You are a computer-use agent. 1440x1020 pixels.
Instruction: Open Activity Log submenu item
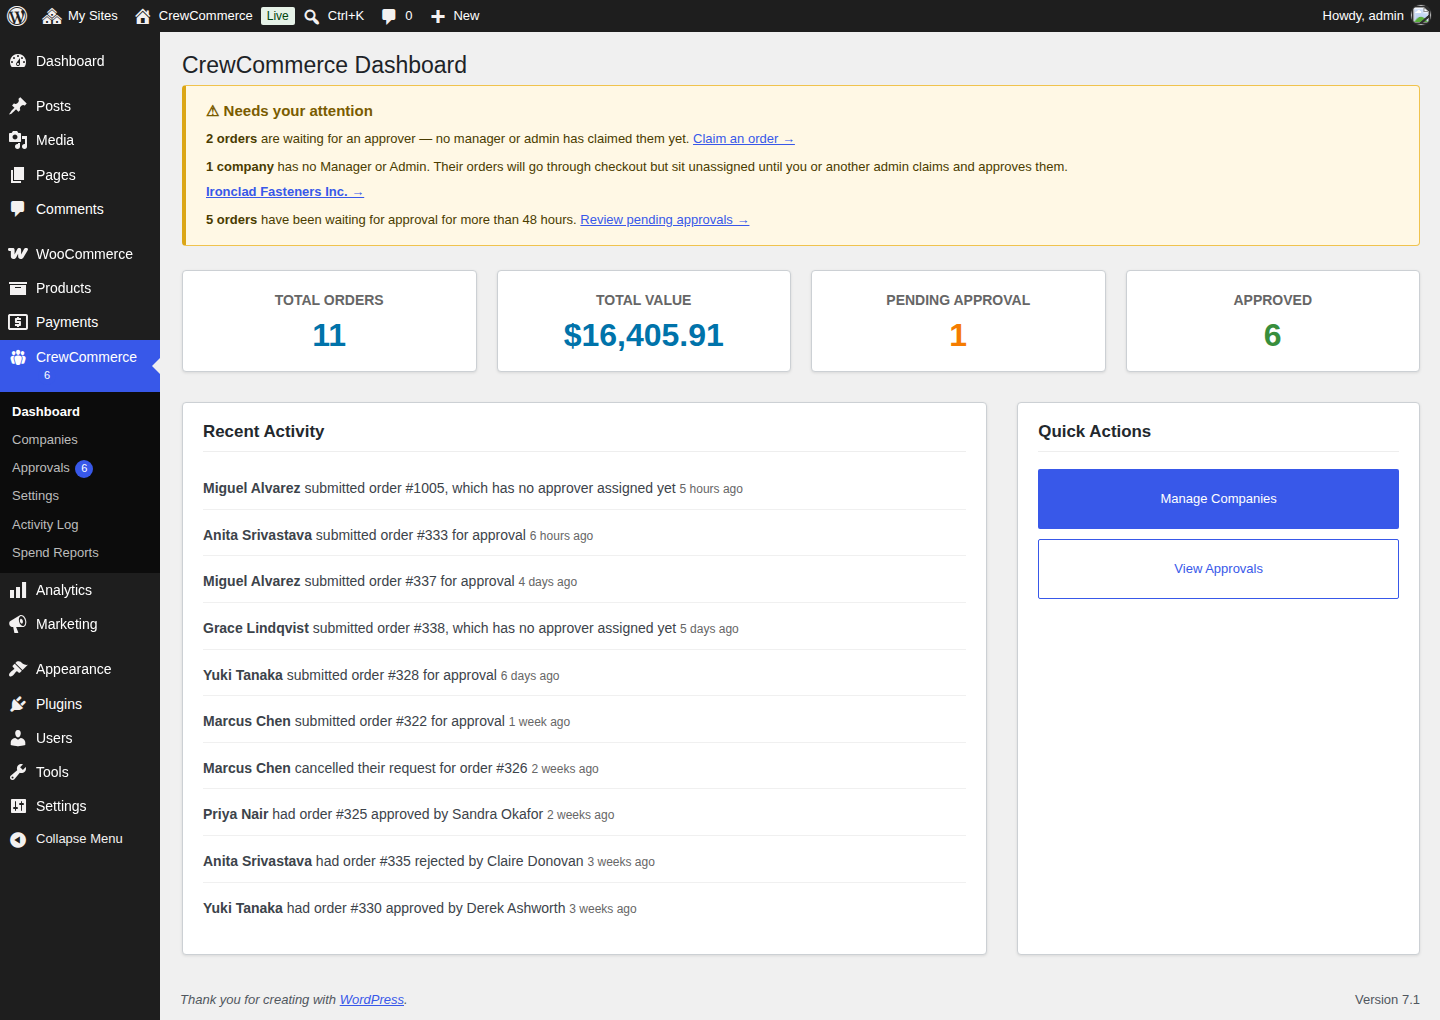coord(45,525)
